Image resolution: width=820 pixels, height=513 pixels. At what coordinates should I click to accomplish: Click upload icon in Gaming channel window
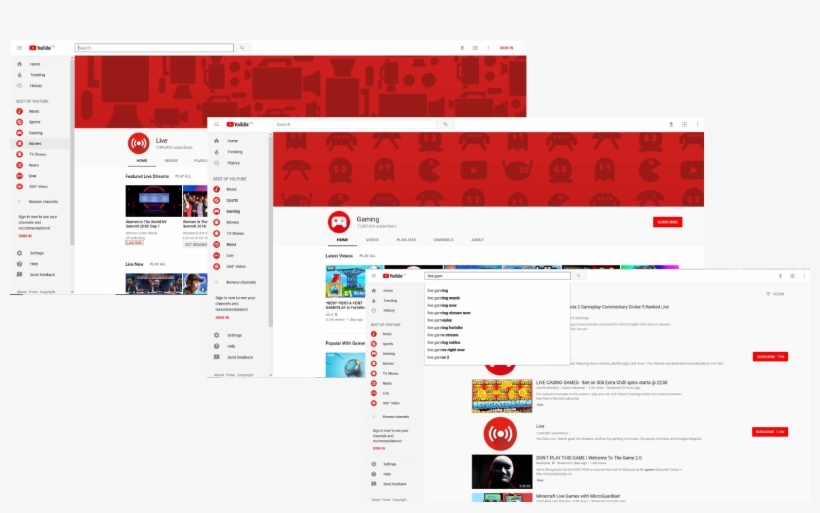point(671,124)
